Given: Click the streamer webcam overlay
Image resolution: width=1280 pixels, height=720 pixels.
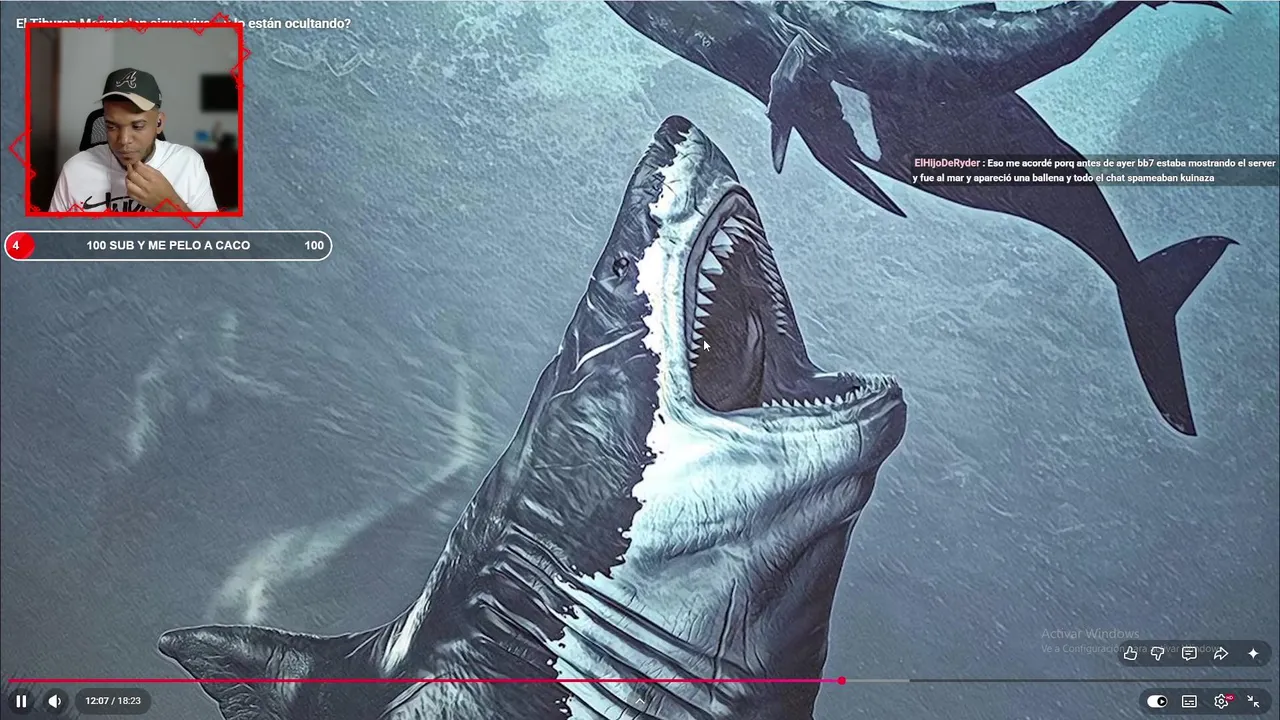Looking at the screenshot, I should (x=134, y=120).
